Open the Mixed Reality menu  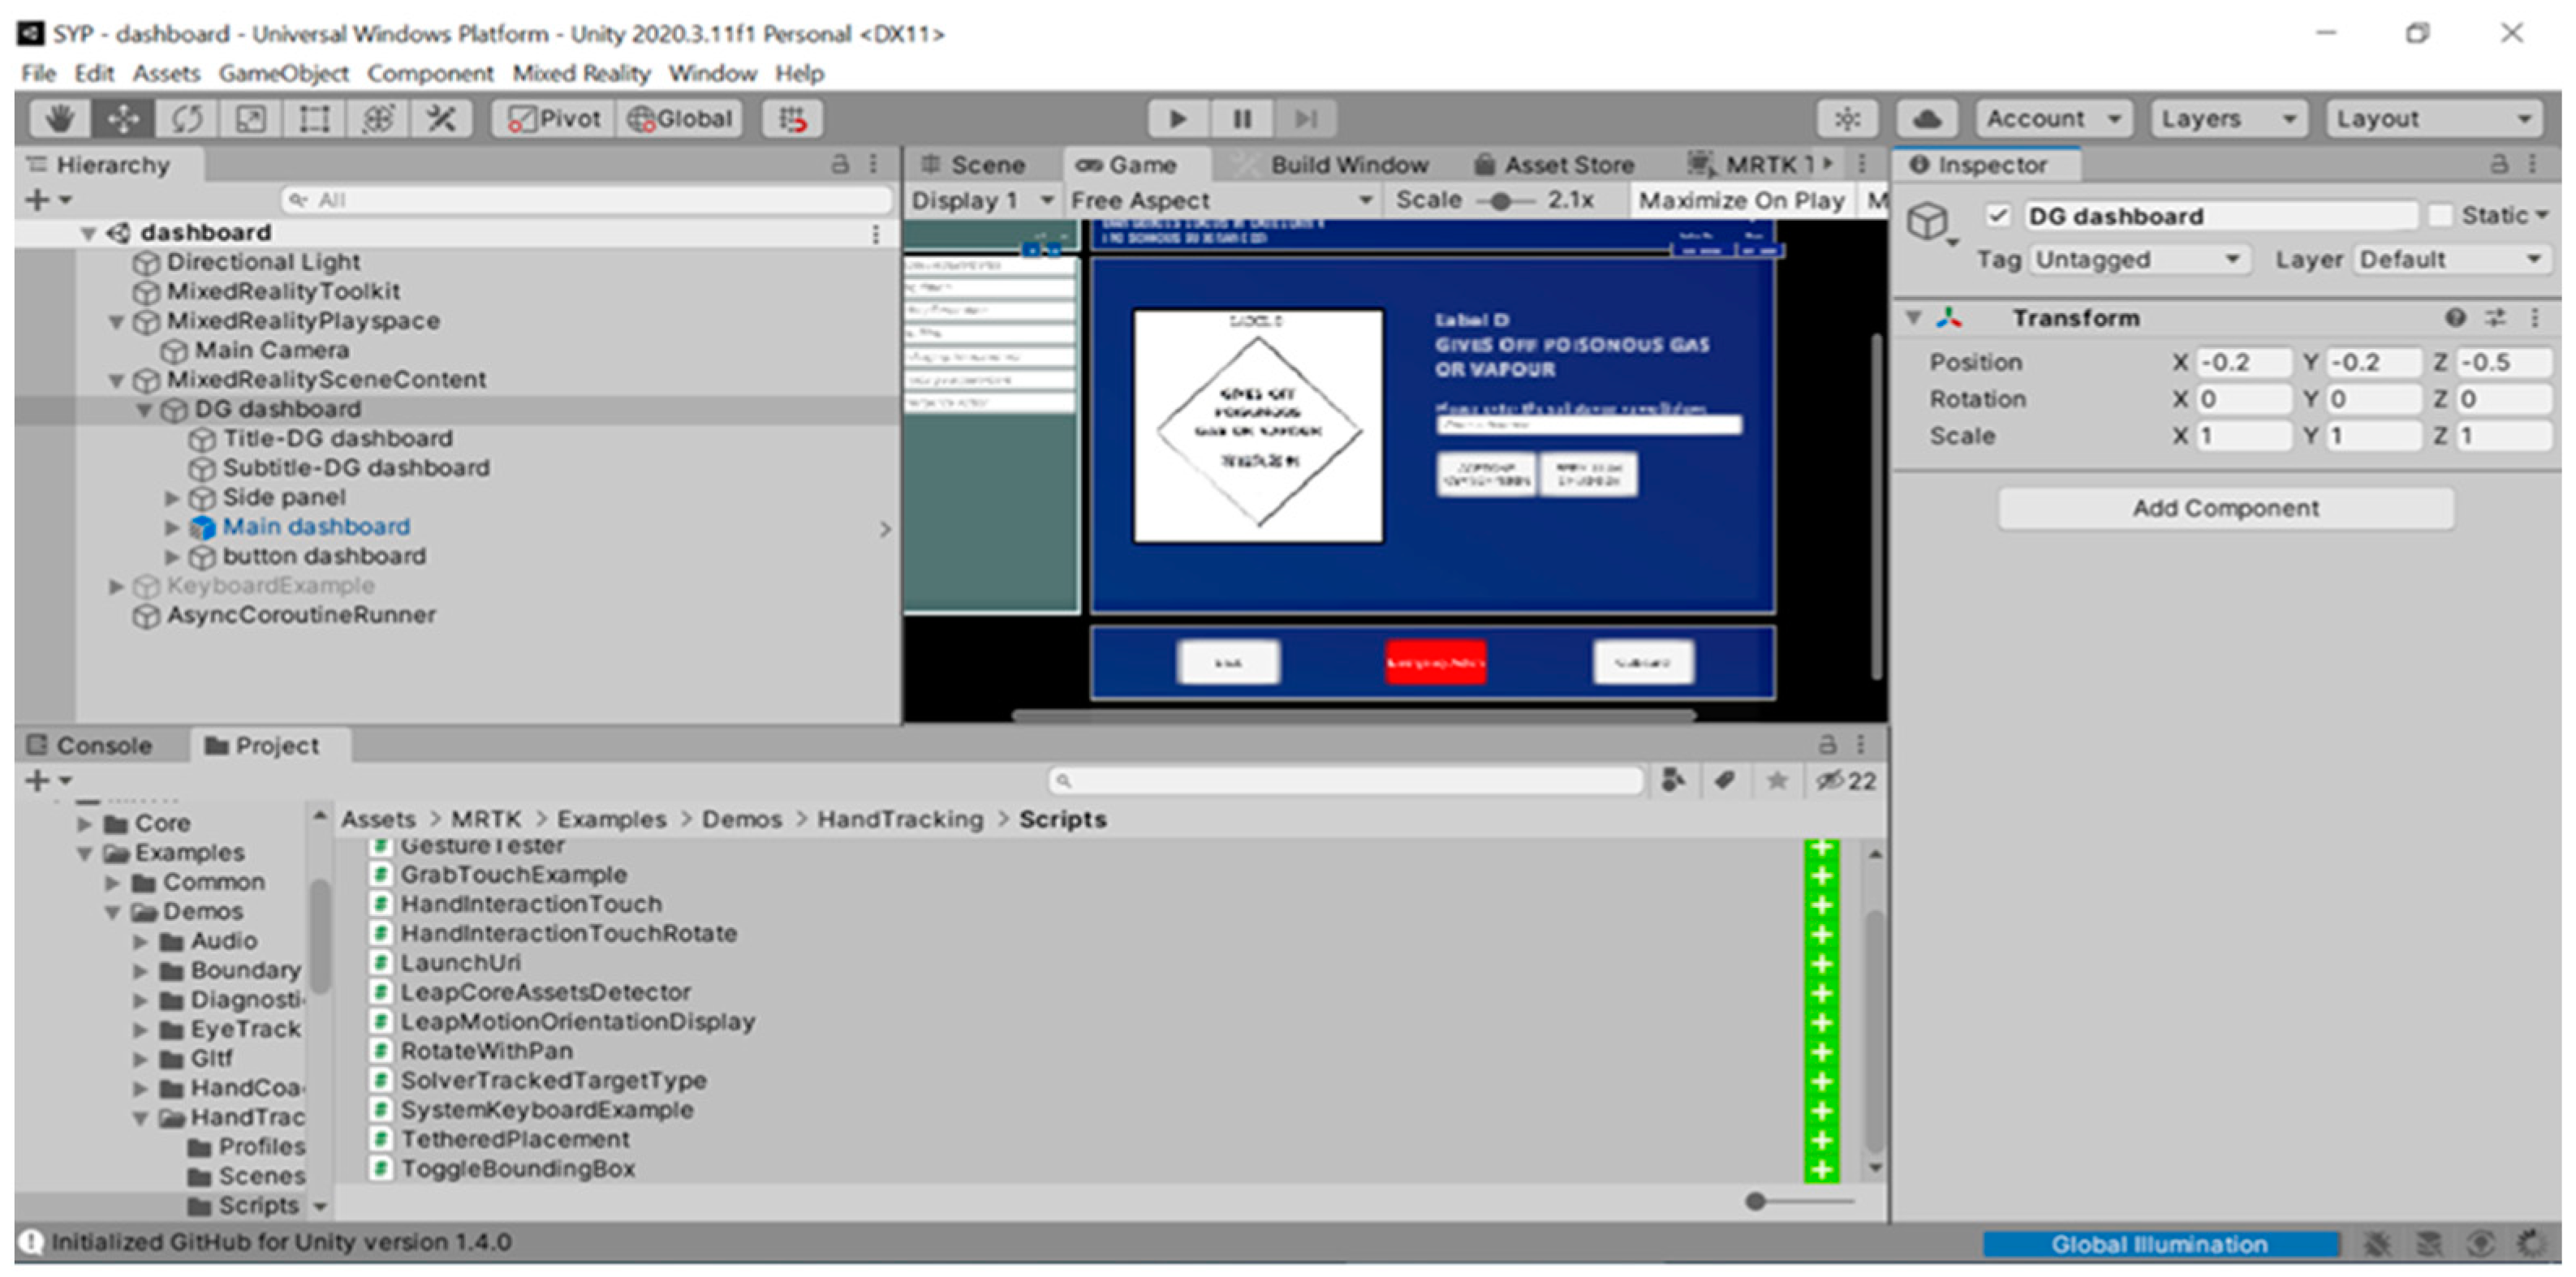(581, 74)
